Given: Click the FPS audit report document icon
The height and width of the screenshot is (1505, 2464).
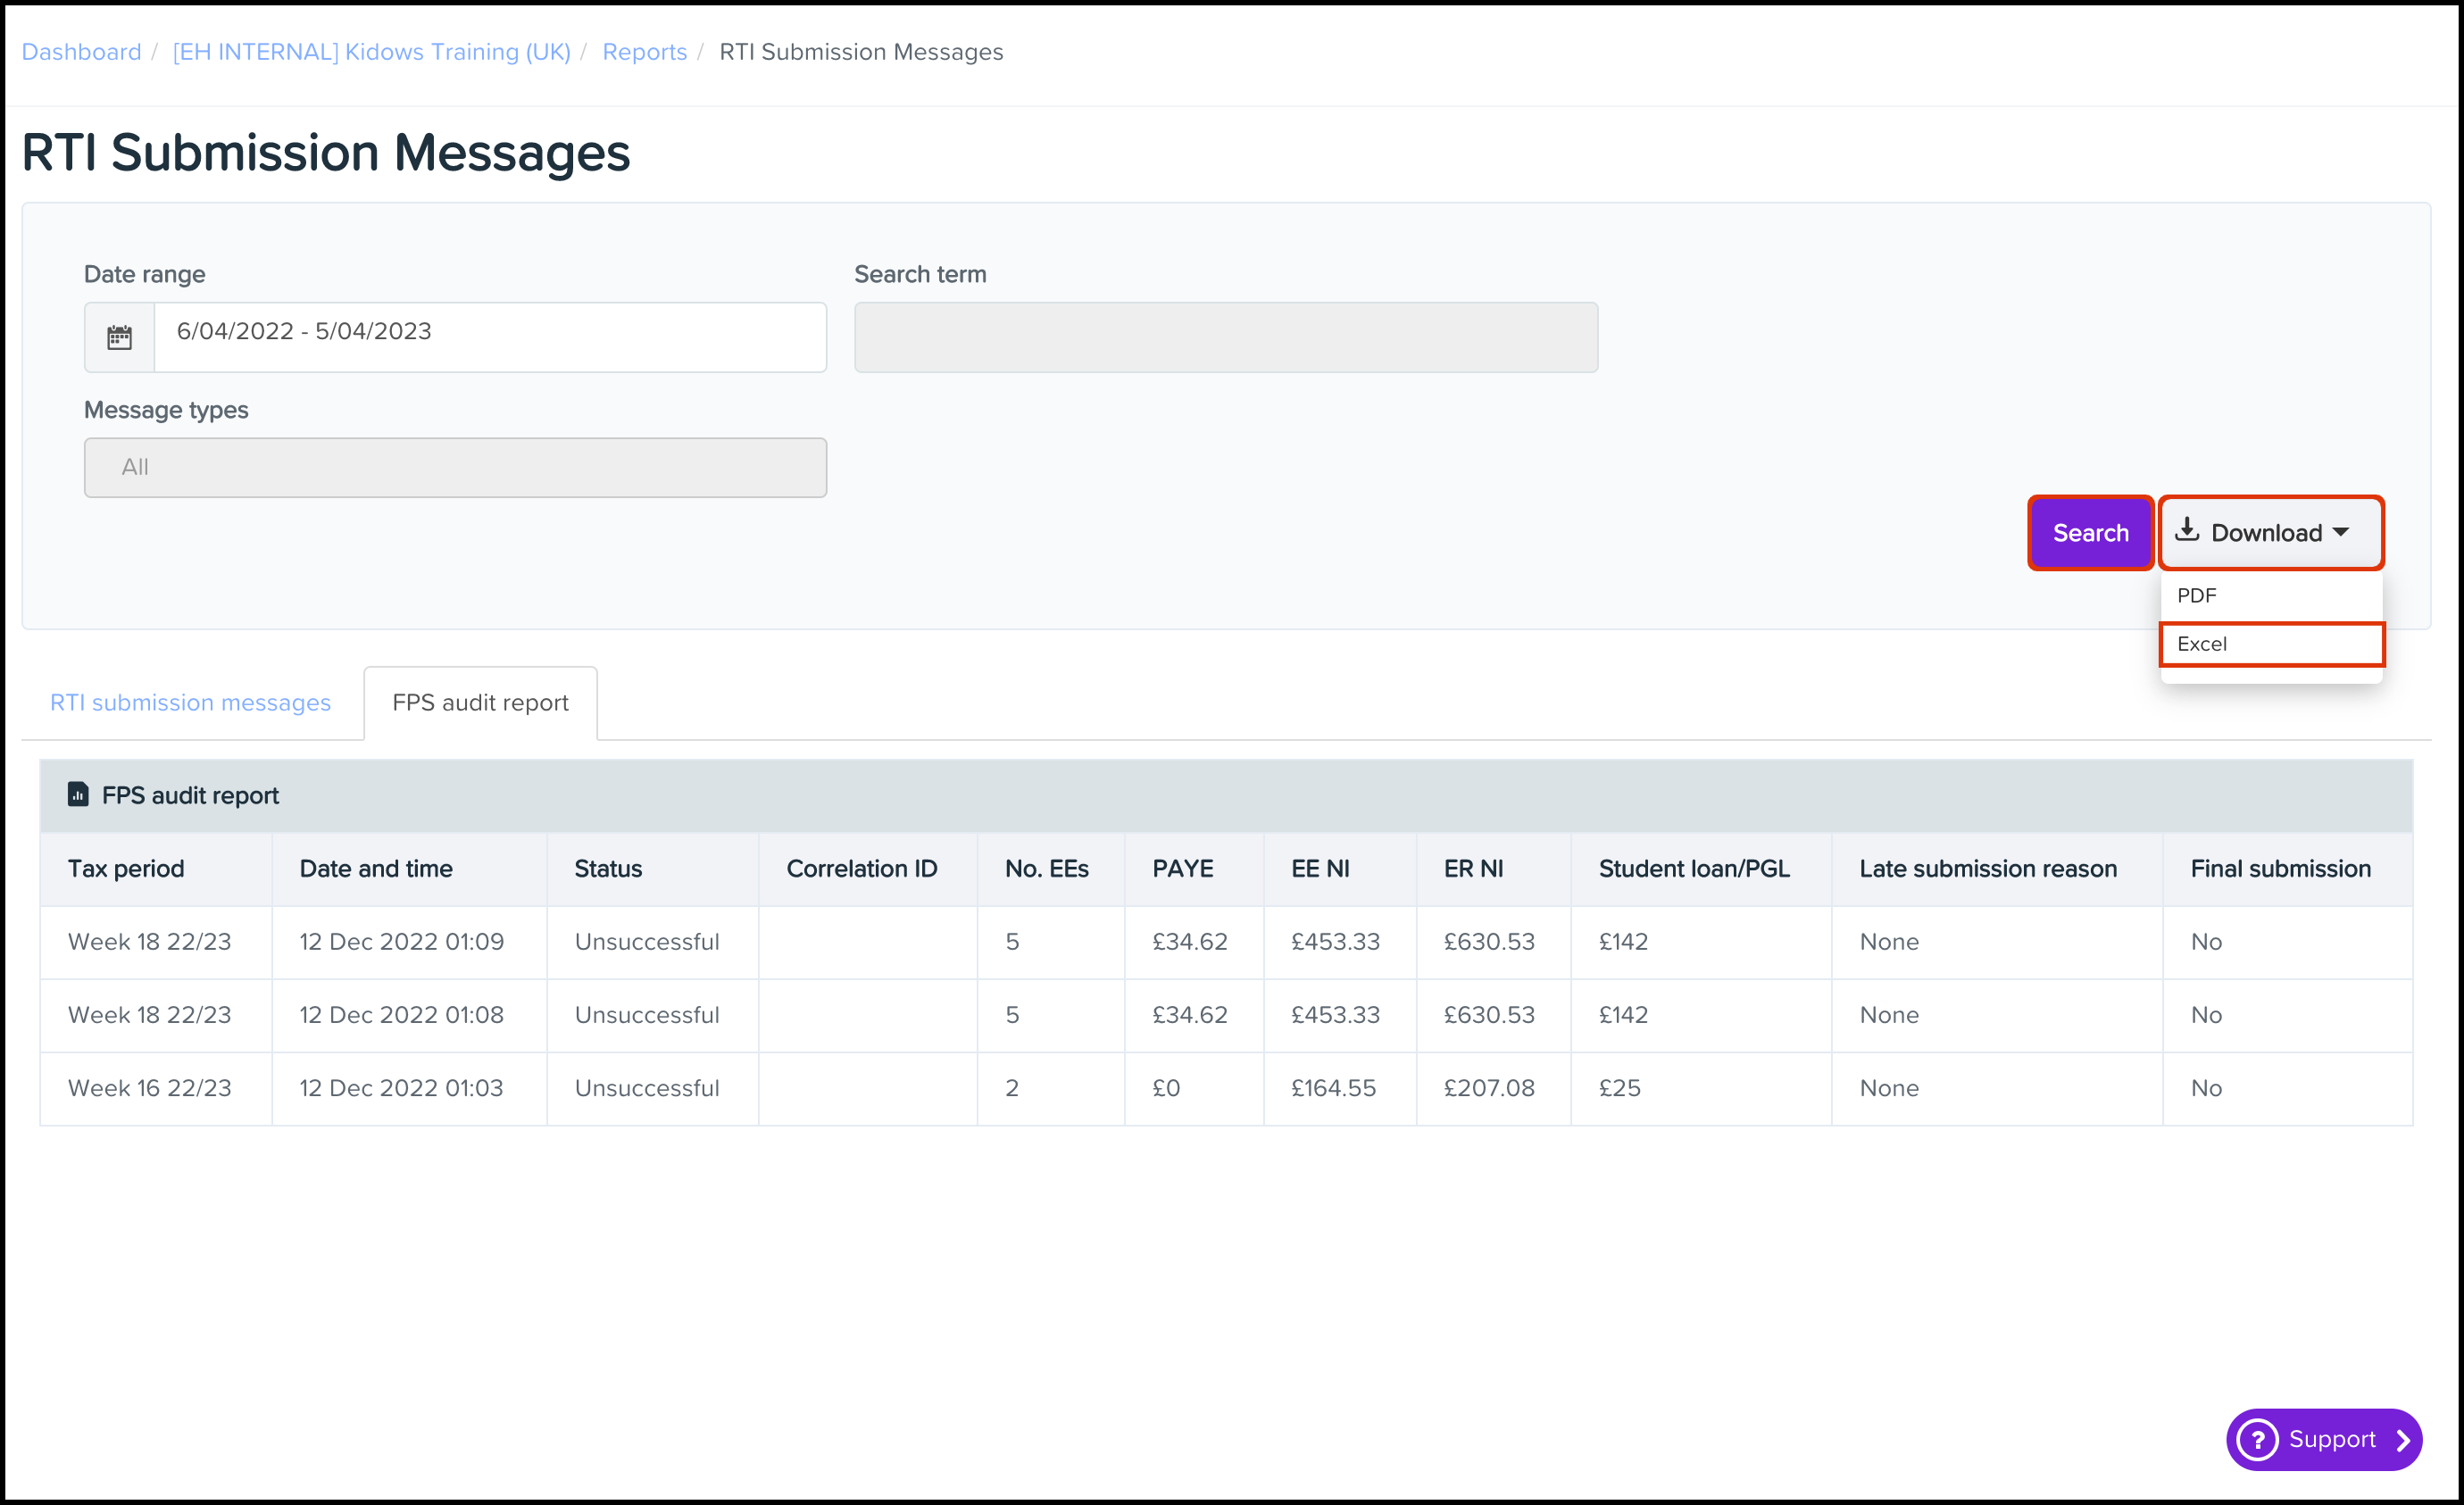Looking at the screenshot, I should click(78, 794).
